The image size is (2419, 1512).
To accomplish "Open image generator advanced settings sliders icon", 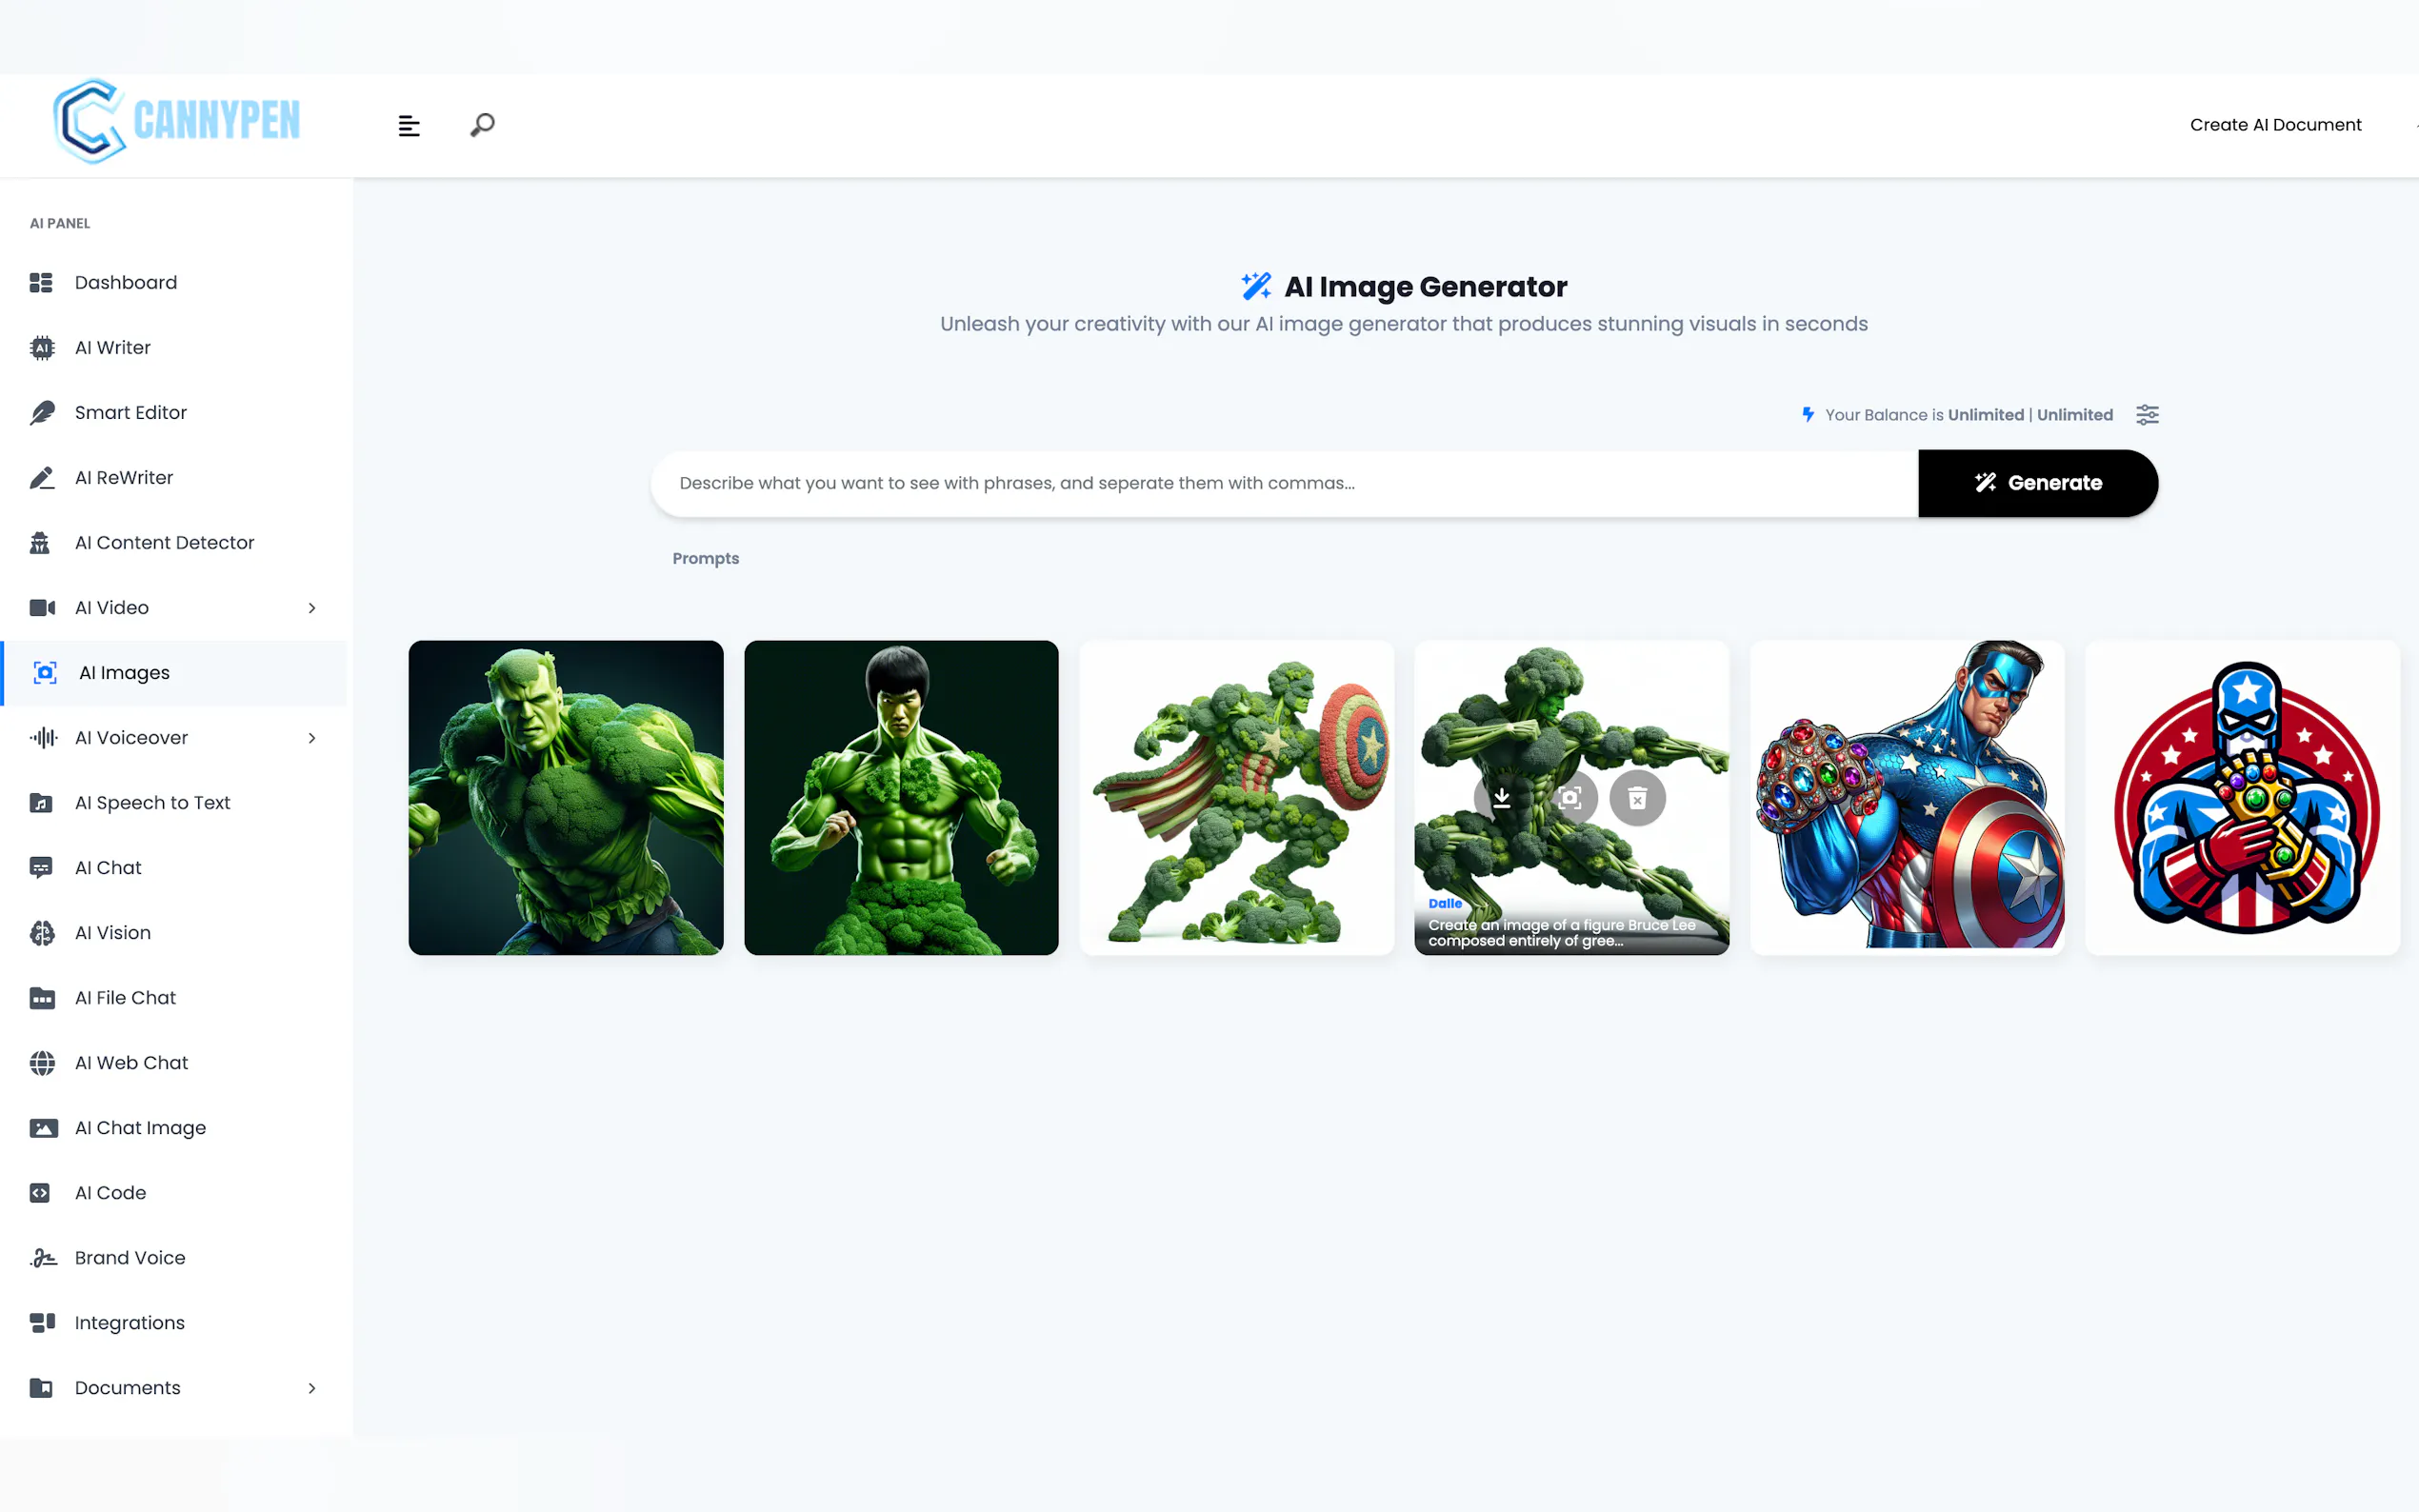I will coord(2147,415).
